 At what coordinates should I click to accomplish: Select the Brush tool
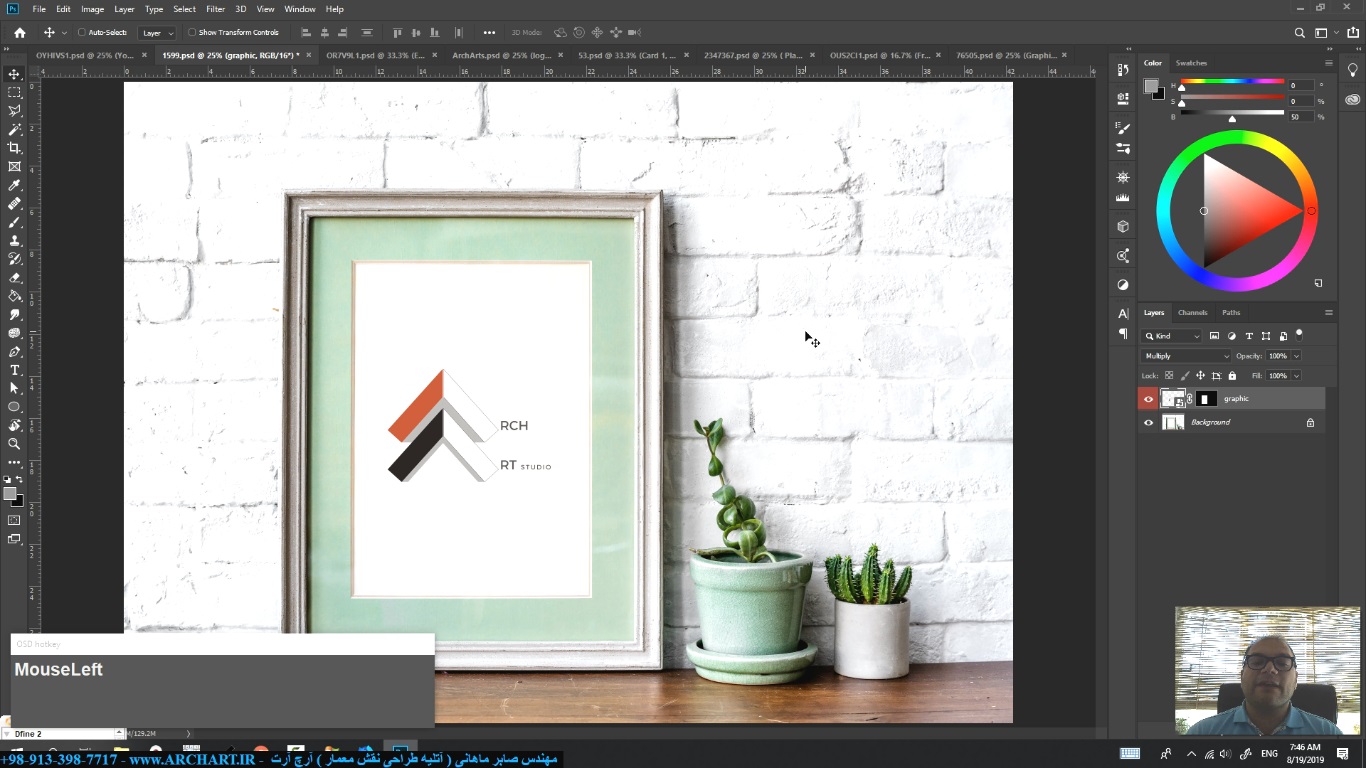click(x=14, y=222)
